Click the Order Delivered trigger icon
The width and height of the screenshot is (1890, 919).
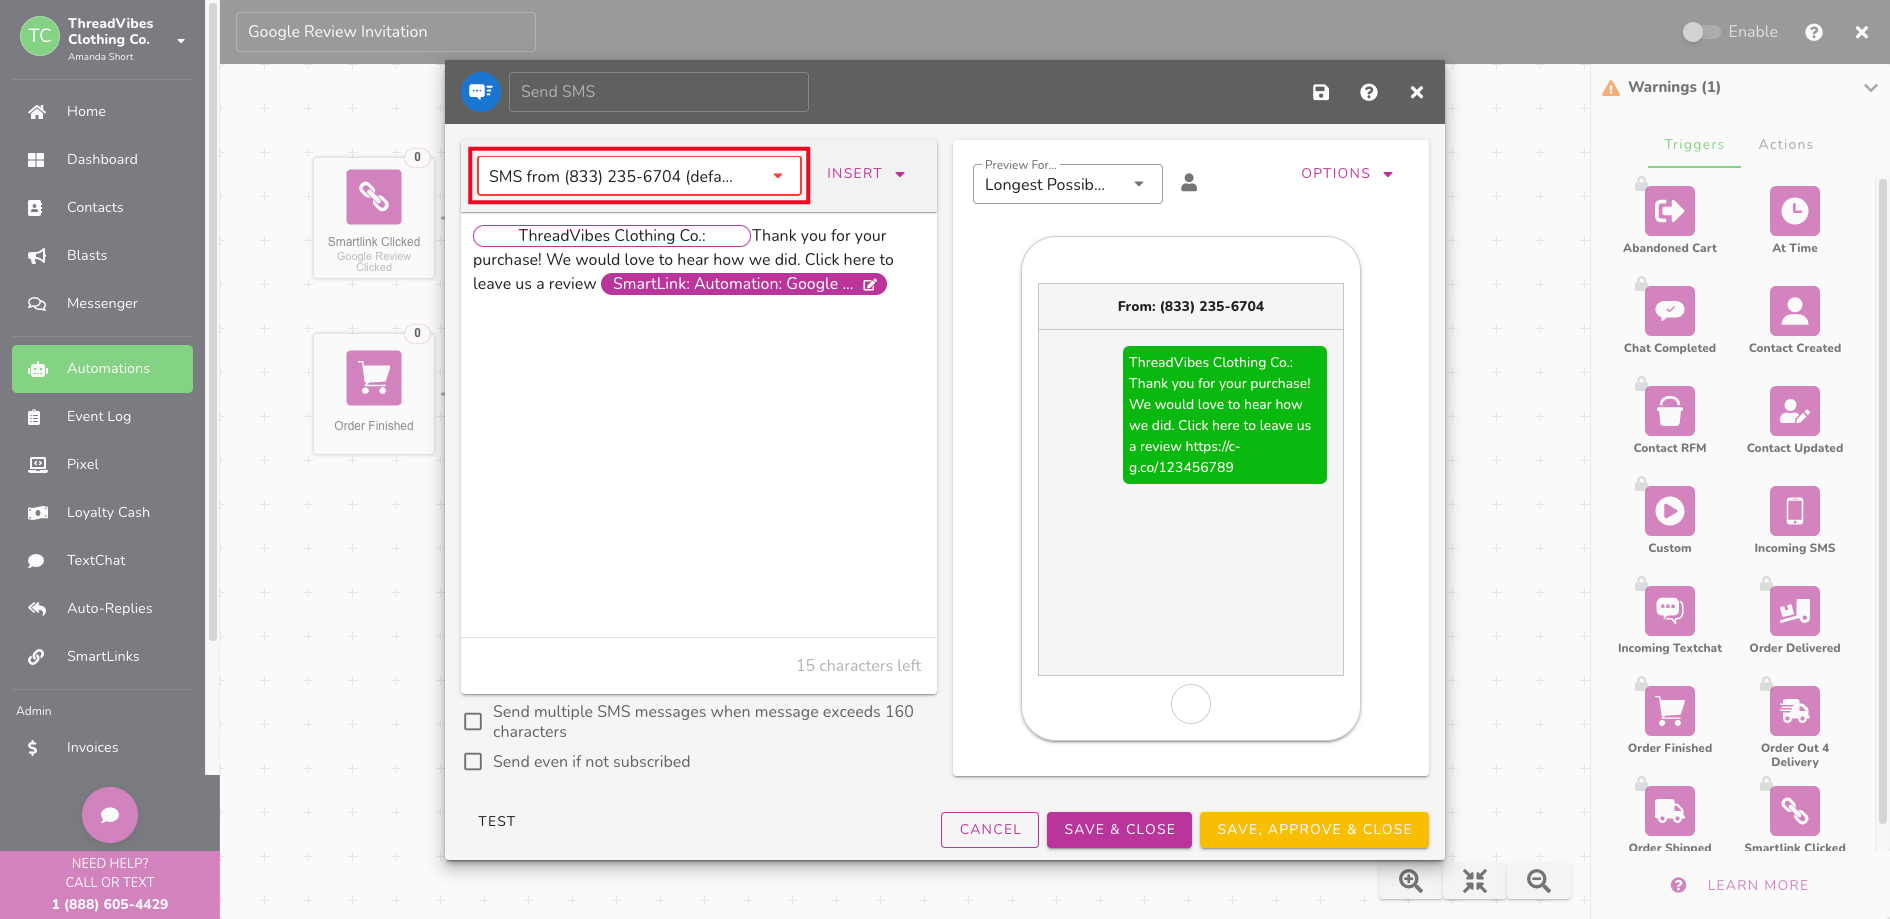coord(1794,611)
